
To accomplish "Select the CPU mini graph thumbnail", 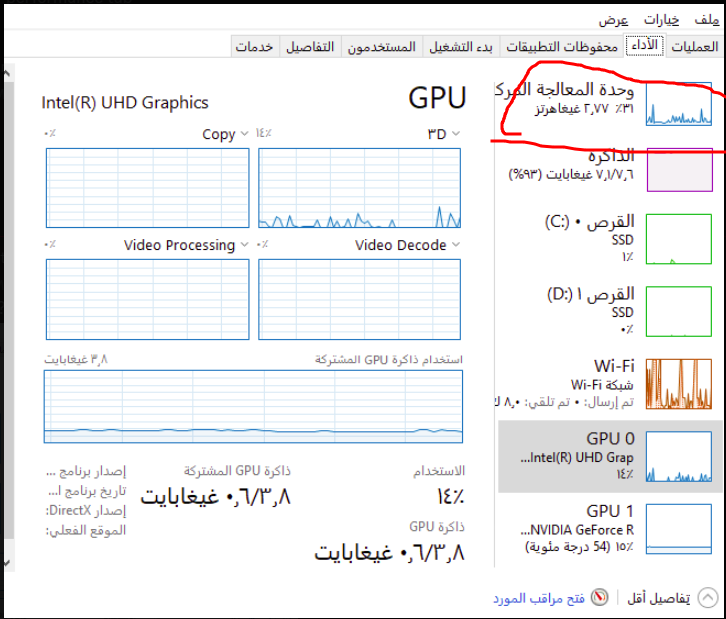I will [x=679, y=103].
